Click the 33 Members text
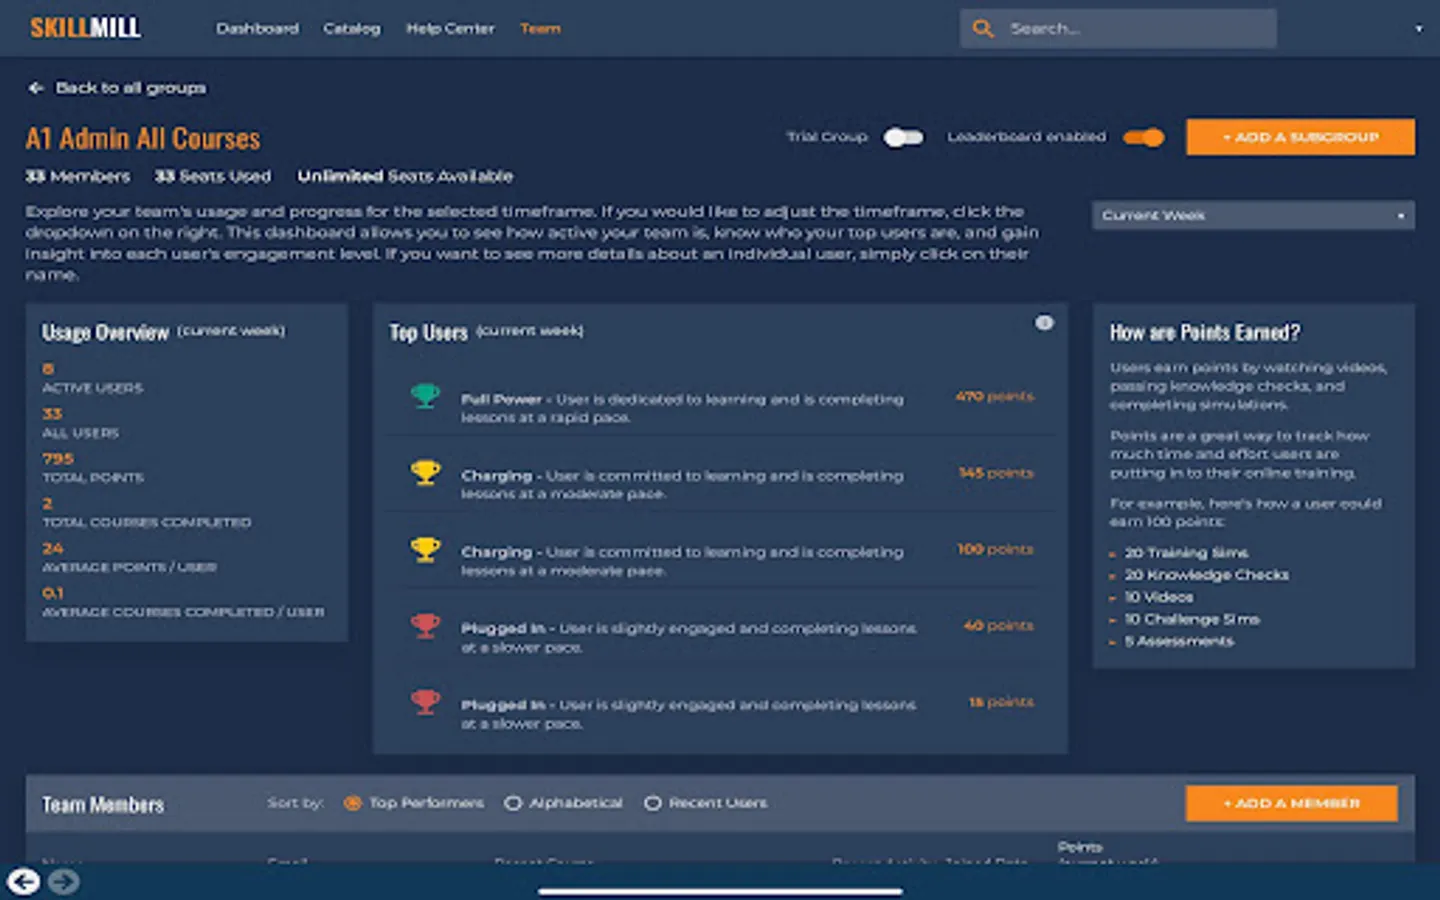Viewport: 1440px width, 900px height. click(78, 176)
